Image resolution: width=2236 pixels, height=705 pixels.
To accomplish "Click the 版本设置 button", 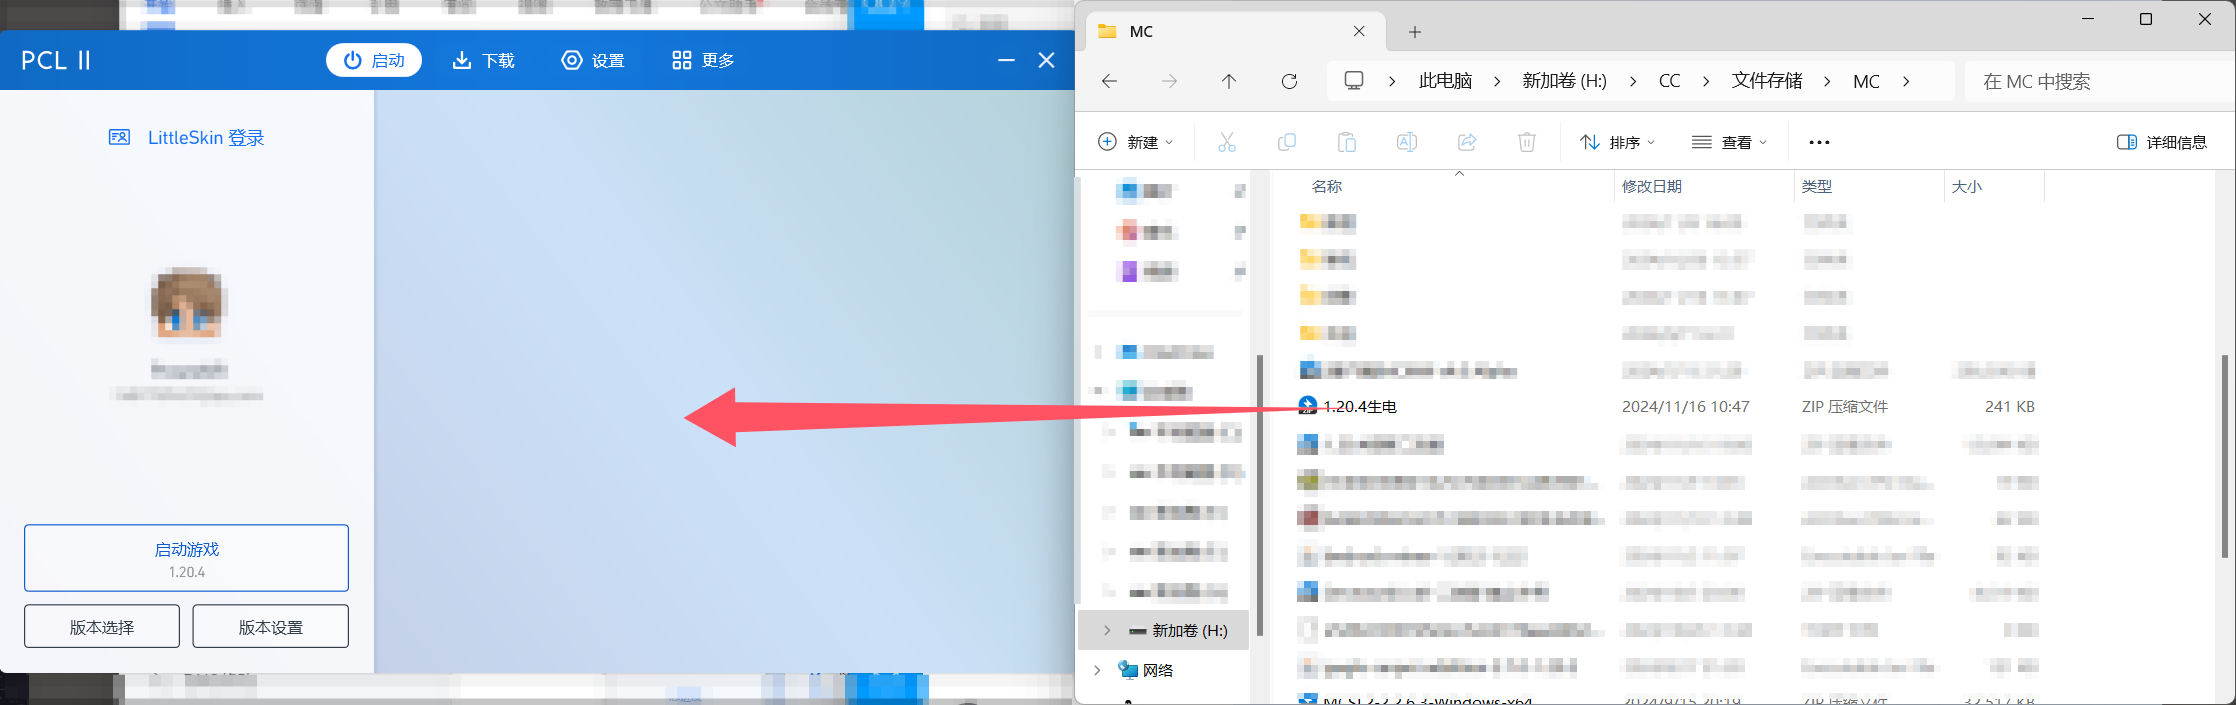I will tap(270, 627).
